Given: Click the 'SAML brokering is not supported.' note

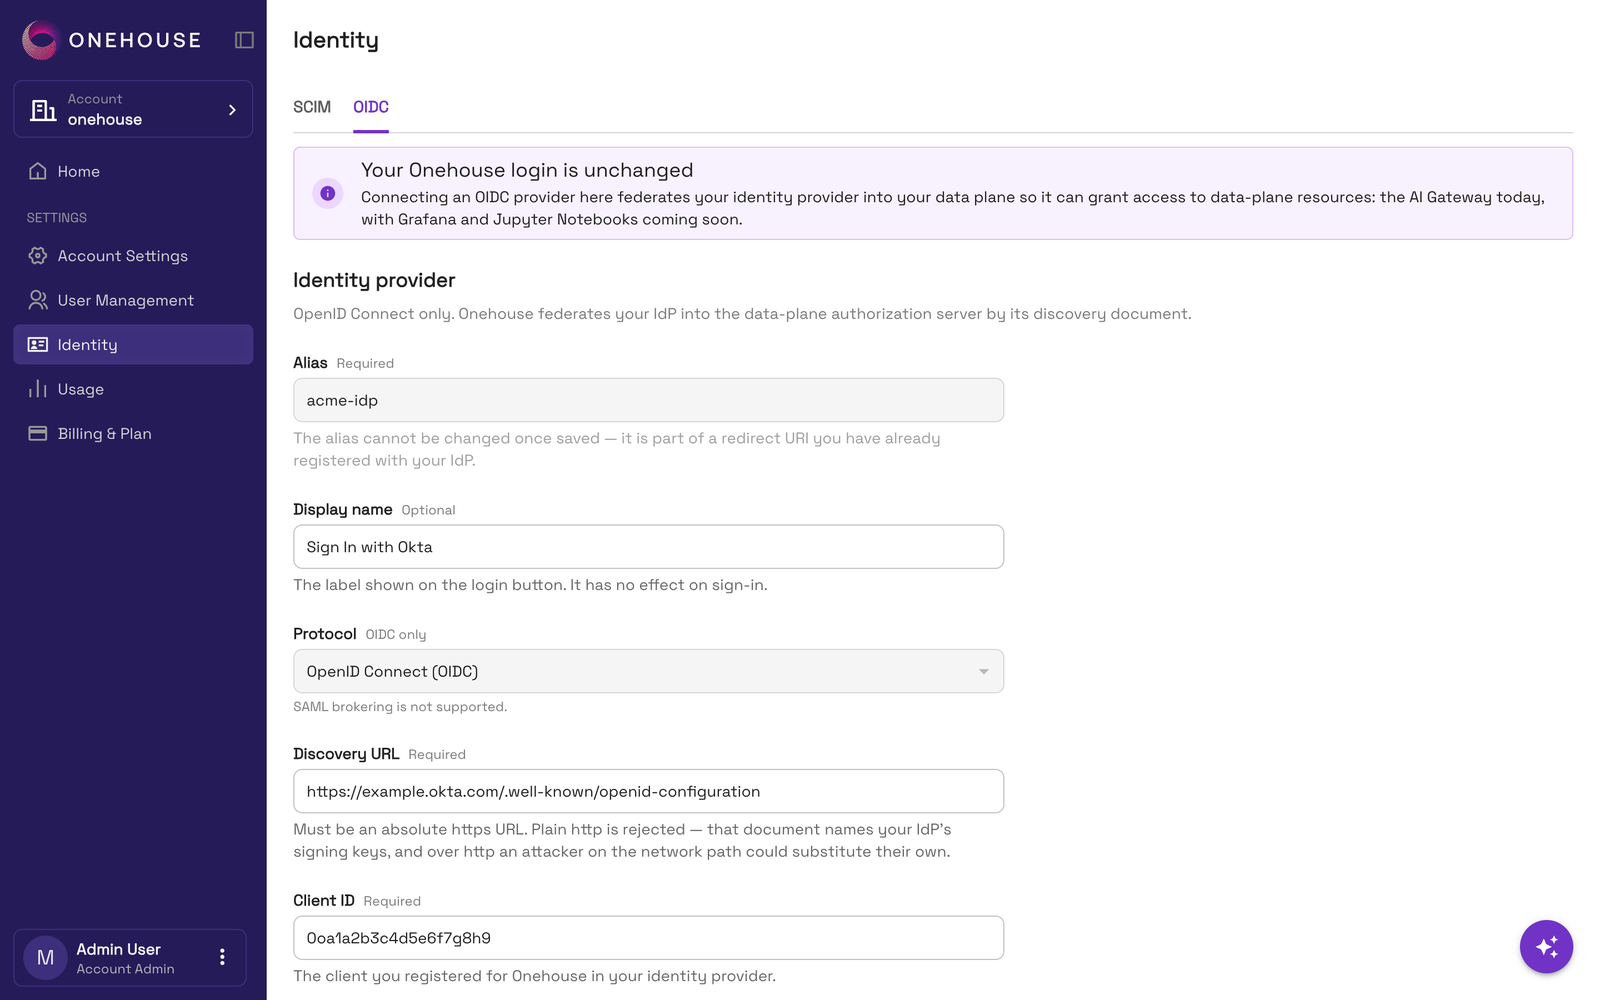Looking at the screenshot, I should (400, 707).
